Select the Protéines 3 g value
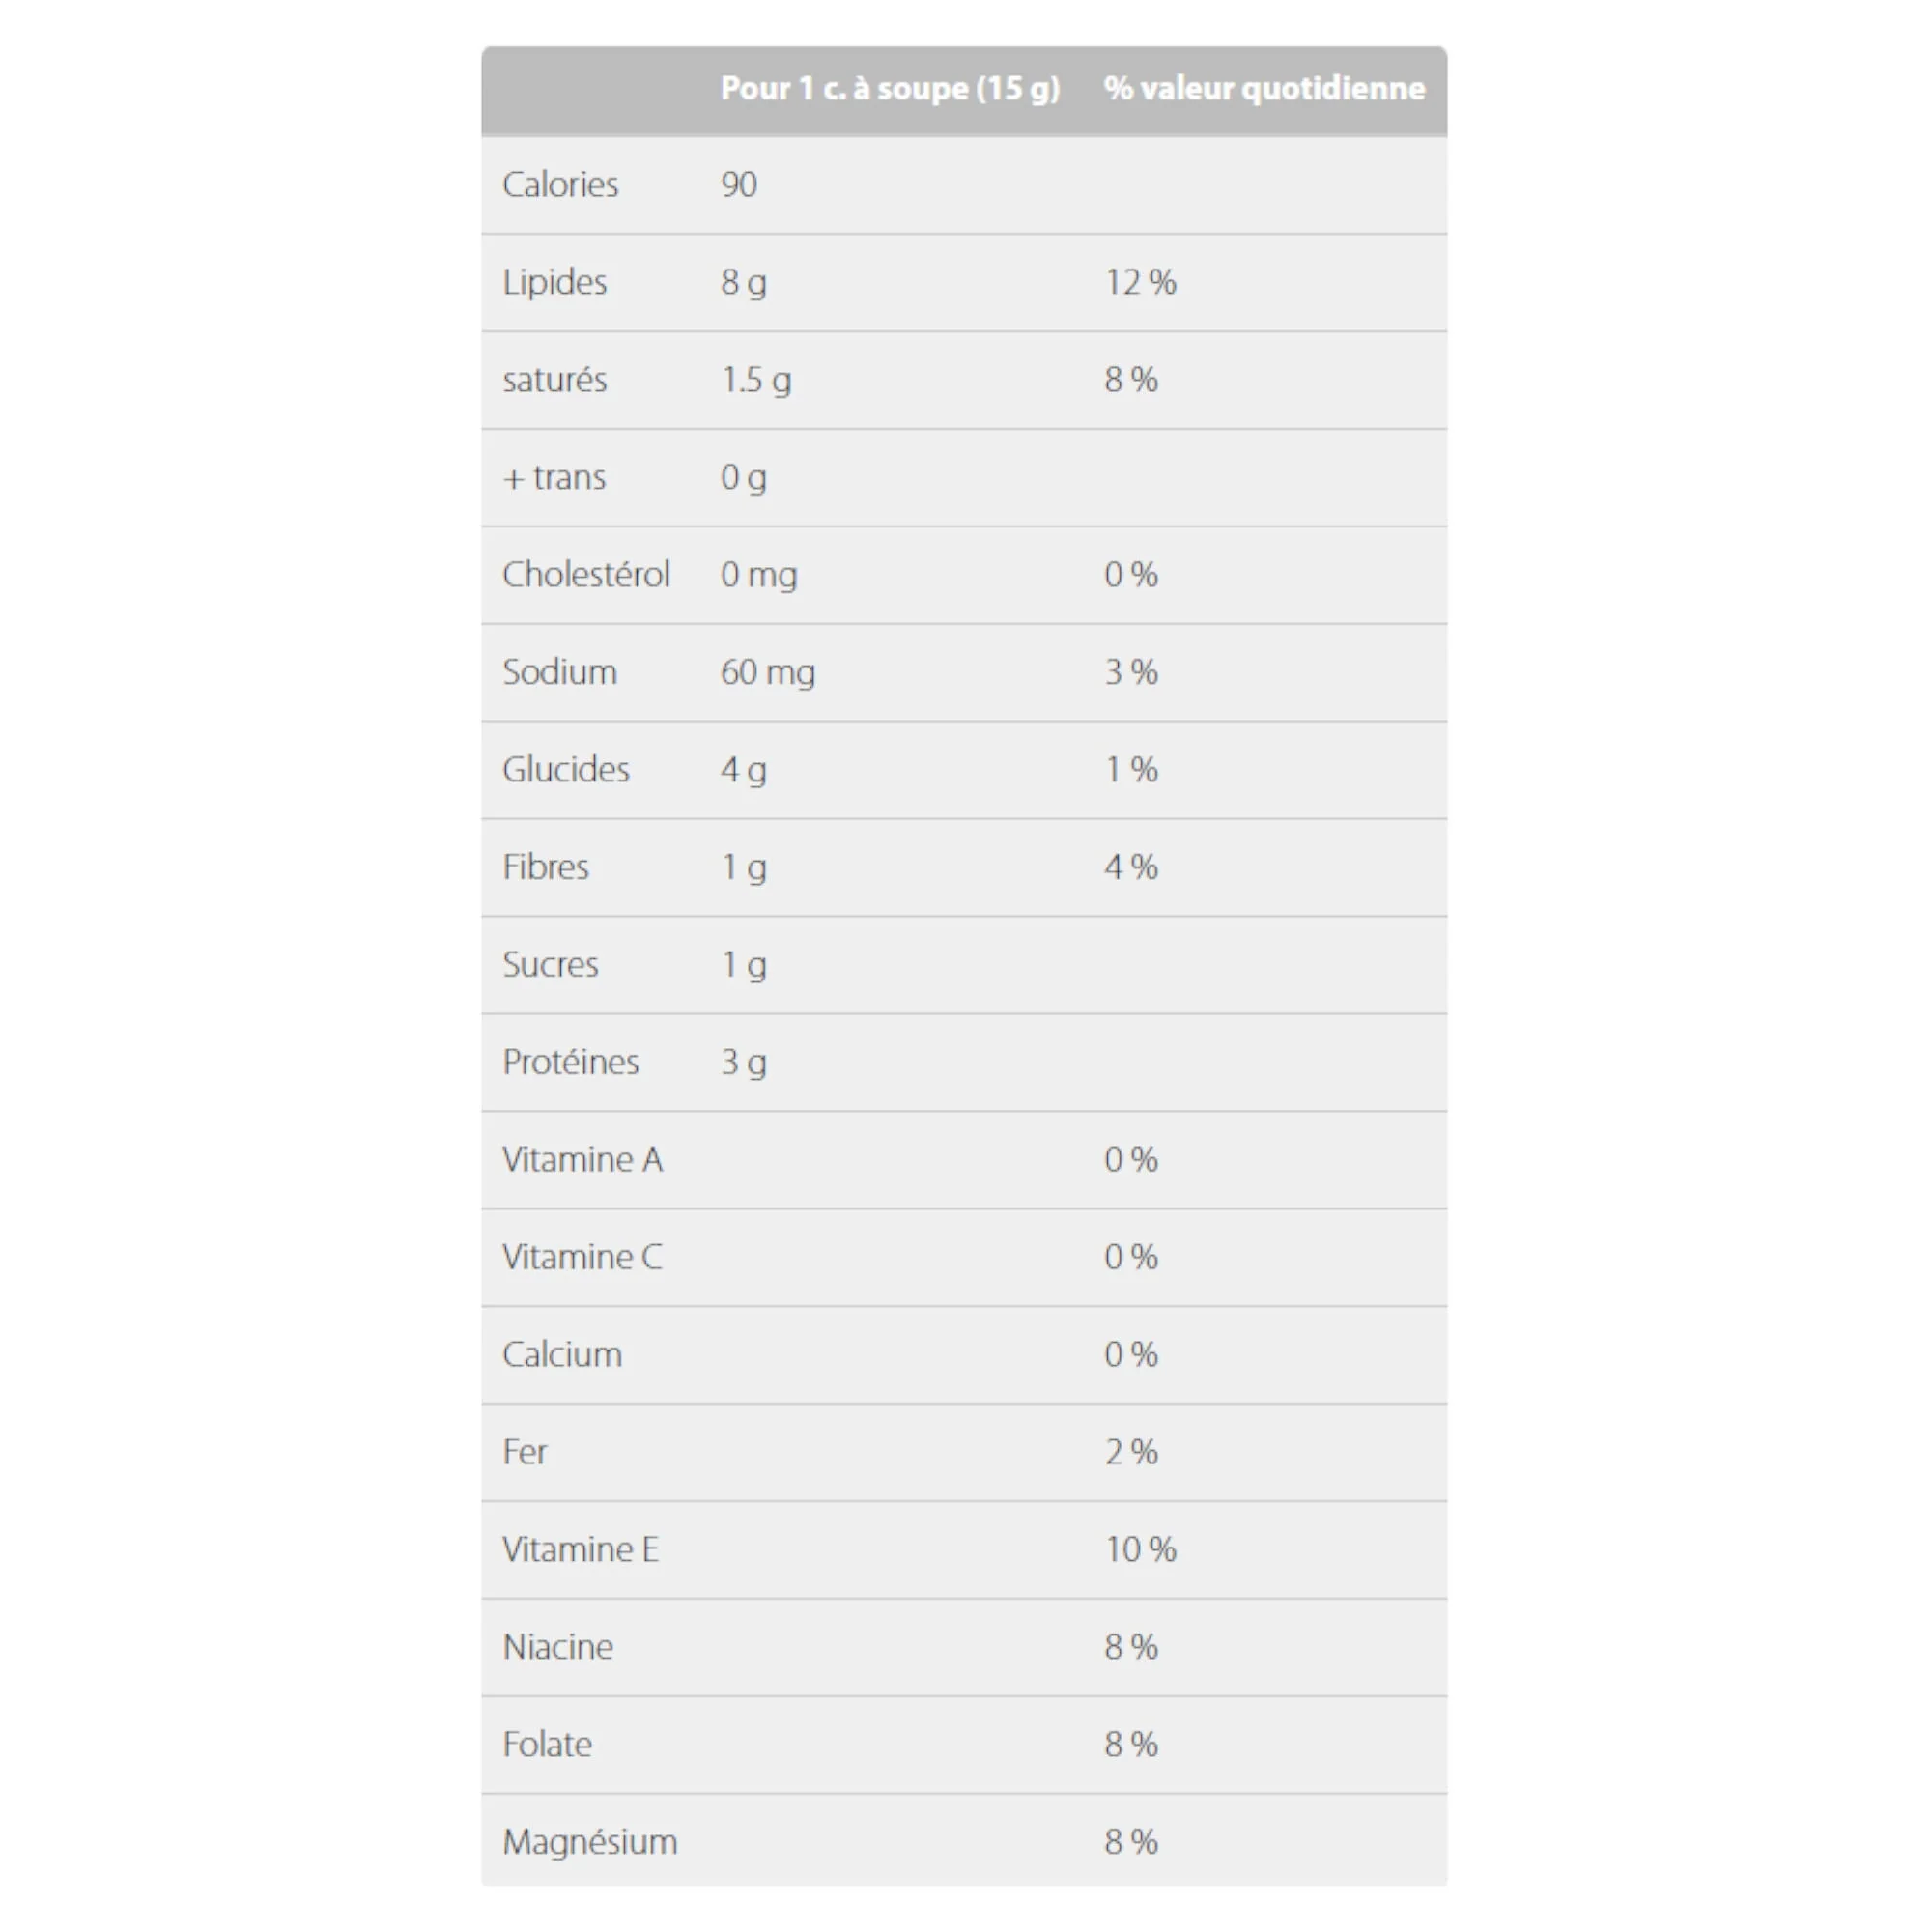Screen dimensions: 1932x1932 [x=744, y=1062]
